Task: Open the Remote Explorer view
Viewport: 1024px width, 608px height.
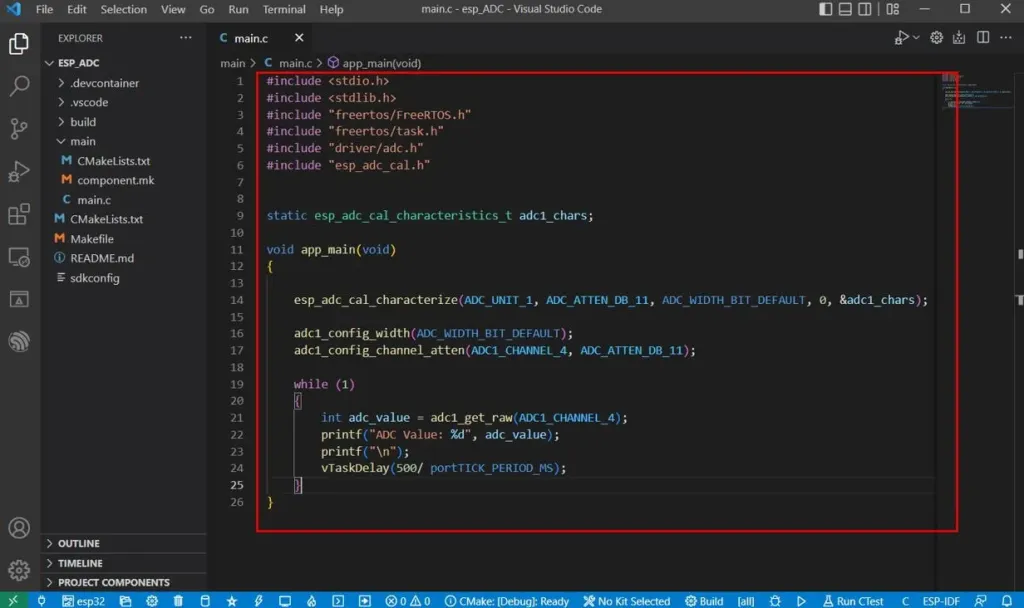Action: (x=19, y=257)
